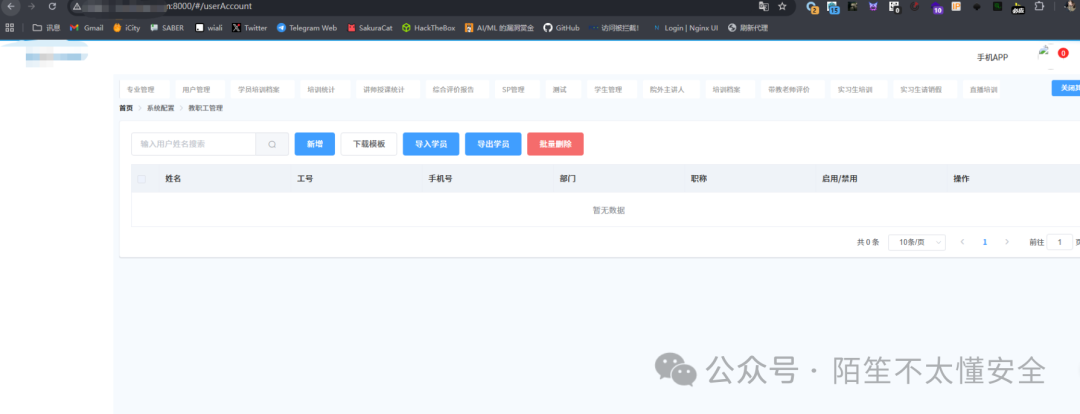Open the browser extensions puzzle icon
Viewport: 1080px width, 414px height.
tap(1039, 6)
